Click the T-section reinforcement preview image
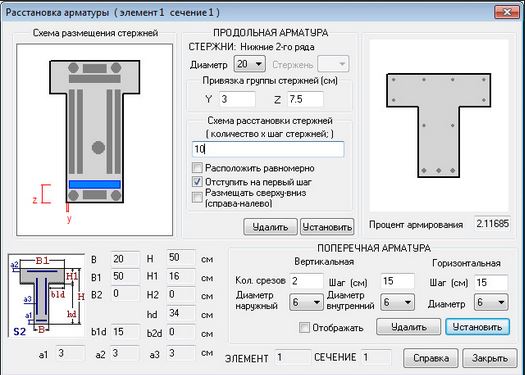 [439, 126]
